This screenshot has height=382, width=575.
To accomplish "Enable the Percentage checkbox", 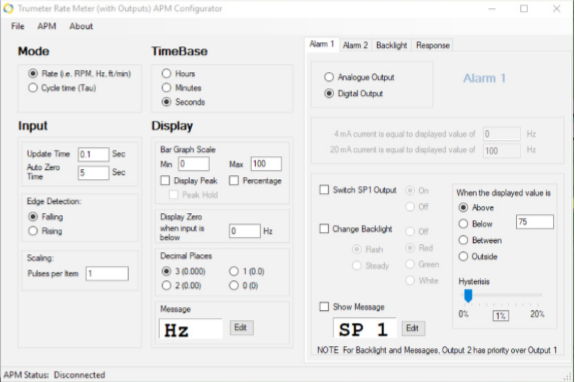I will pos(234,180).
